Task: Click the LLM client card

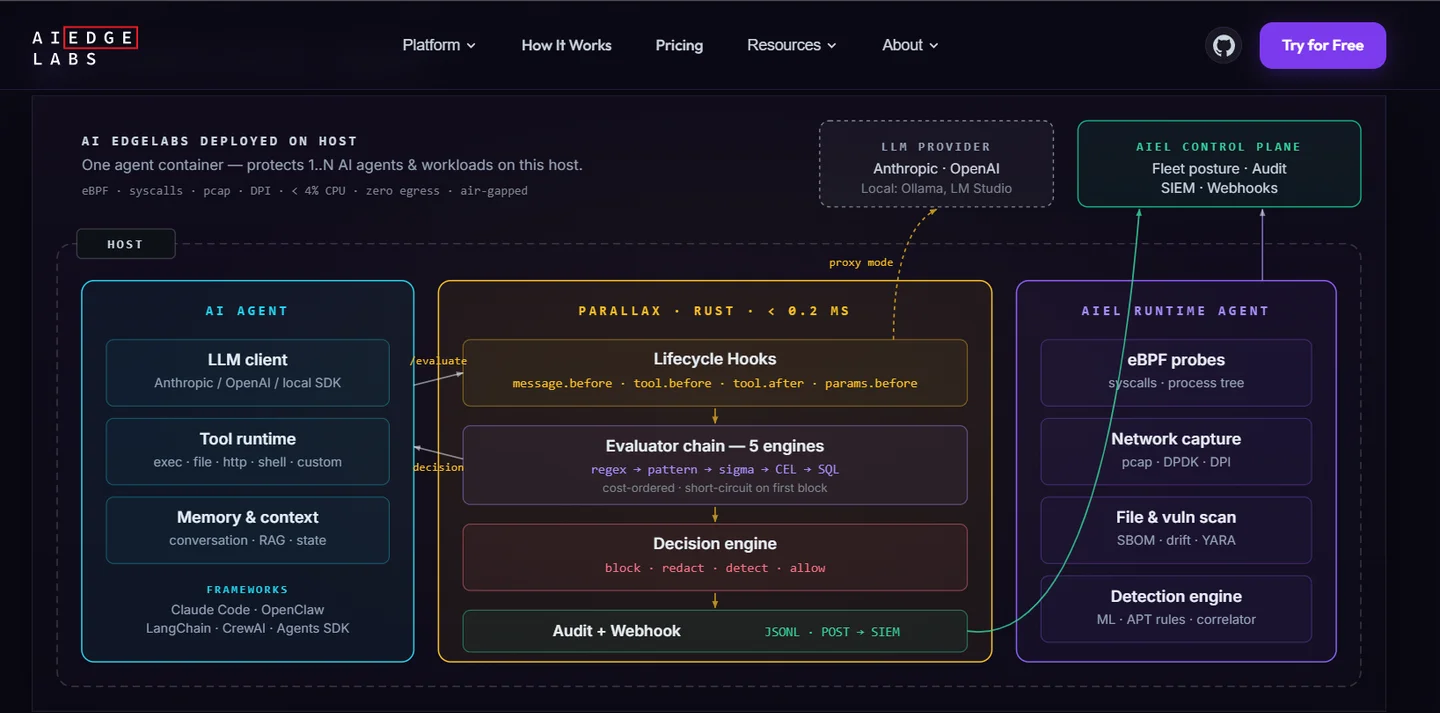Action: tap(248, 372)
